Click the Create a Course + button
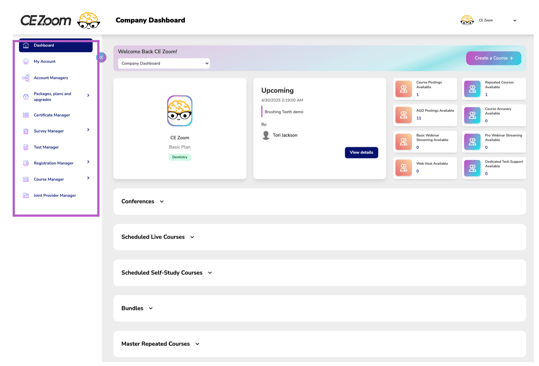 pyautogui.click(x=494, y=58)
